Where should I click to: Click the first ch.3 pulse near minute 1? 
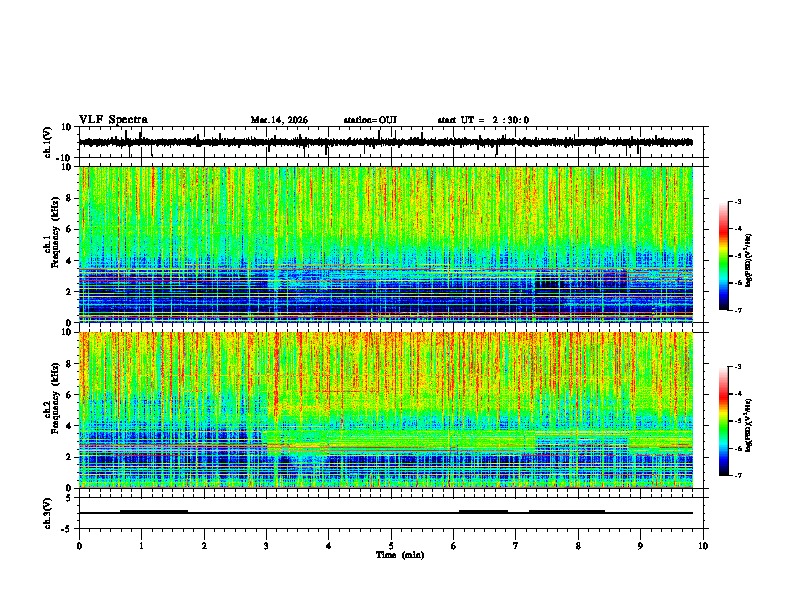point(154,511)
